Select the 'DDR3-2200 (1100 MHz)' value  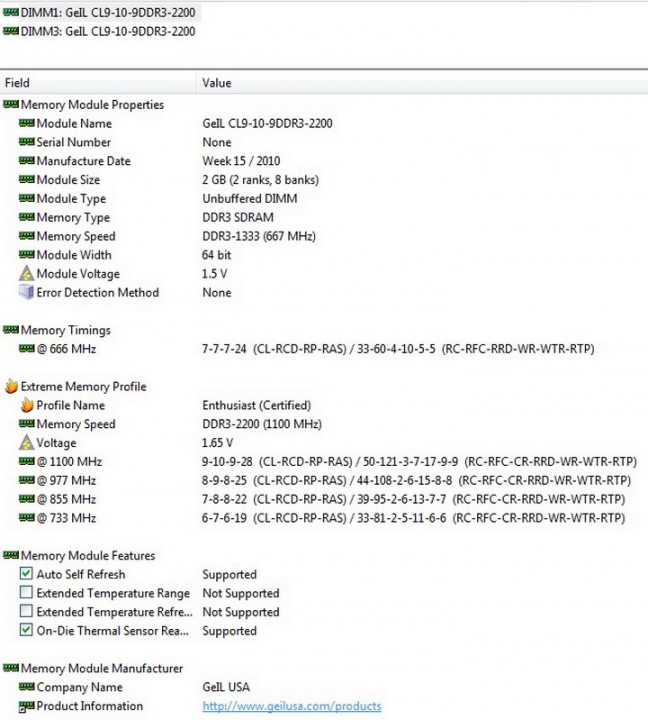[x=262, y=424]
